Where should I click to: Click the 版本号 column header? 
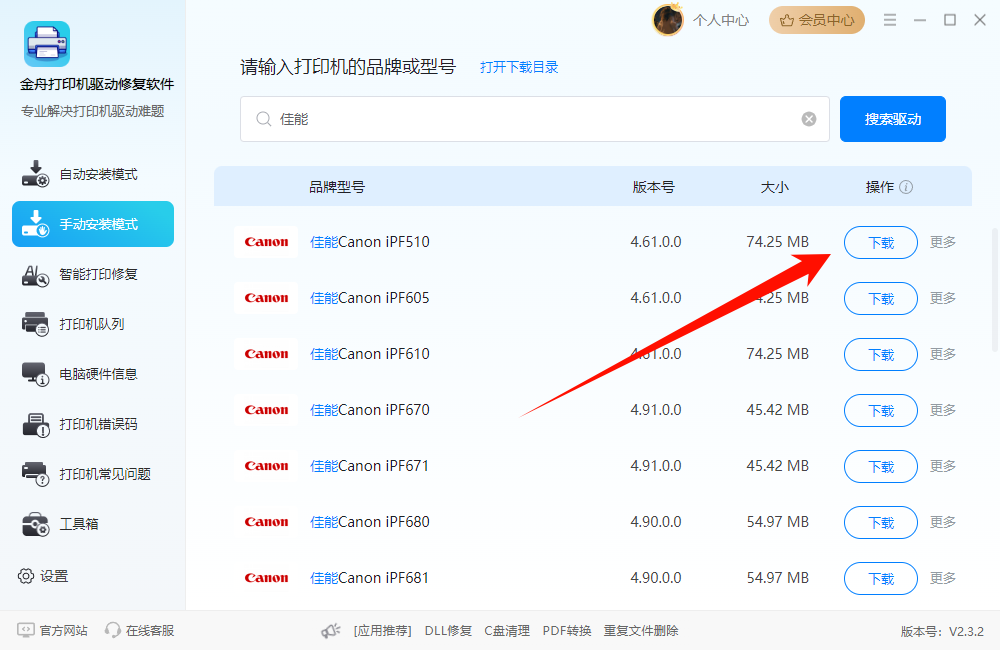(654, 187)
